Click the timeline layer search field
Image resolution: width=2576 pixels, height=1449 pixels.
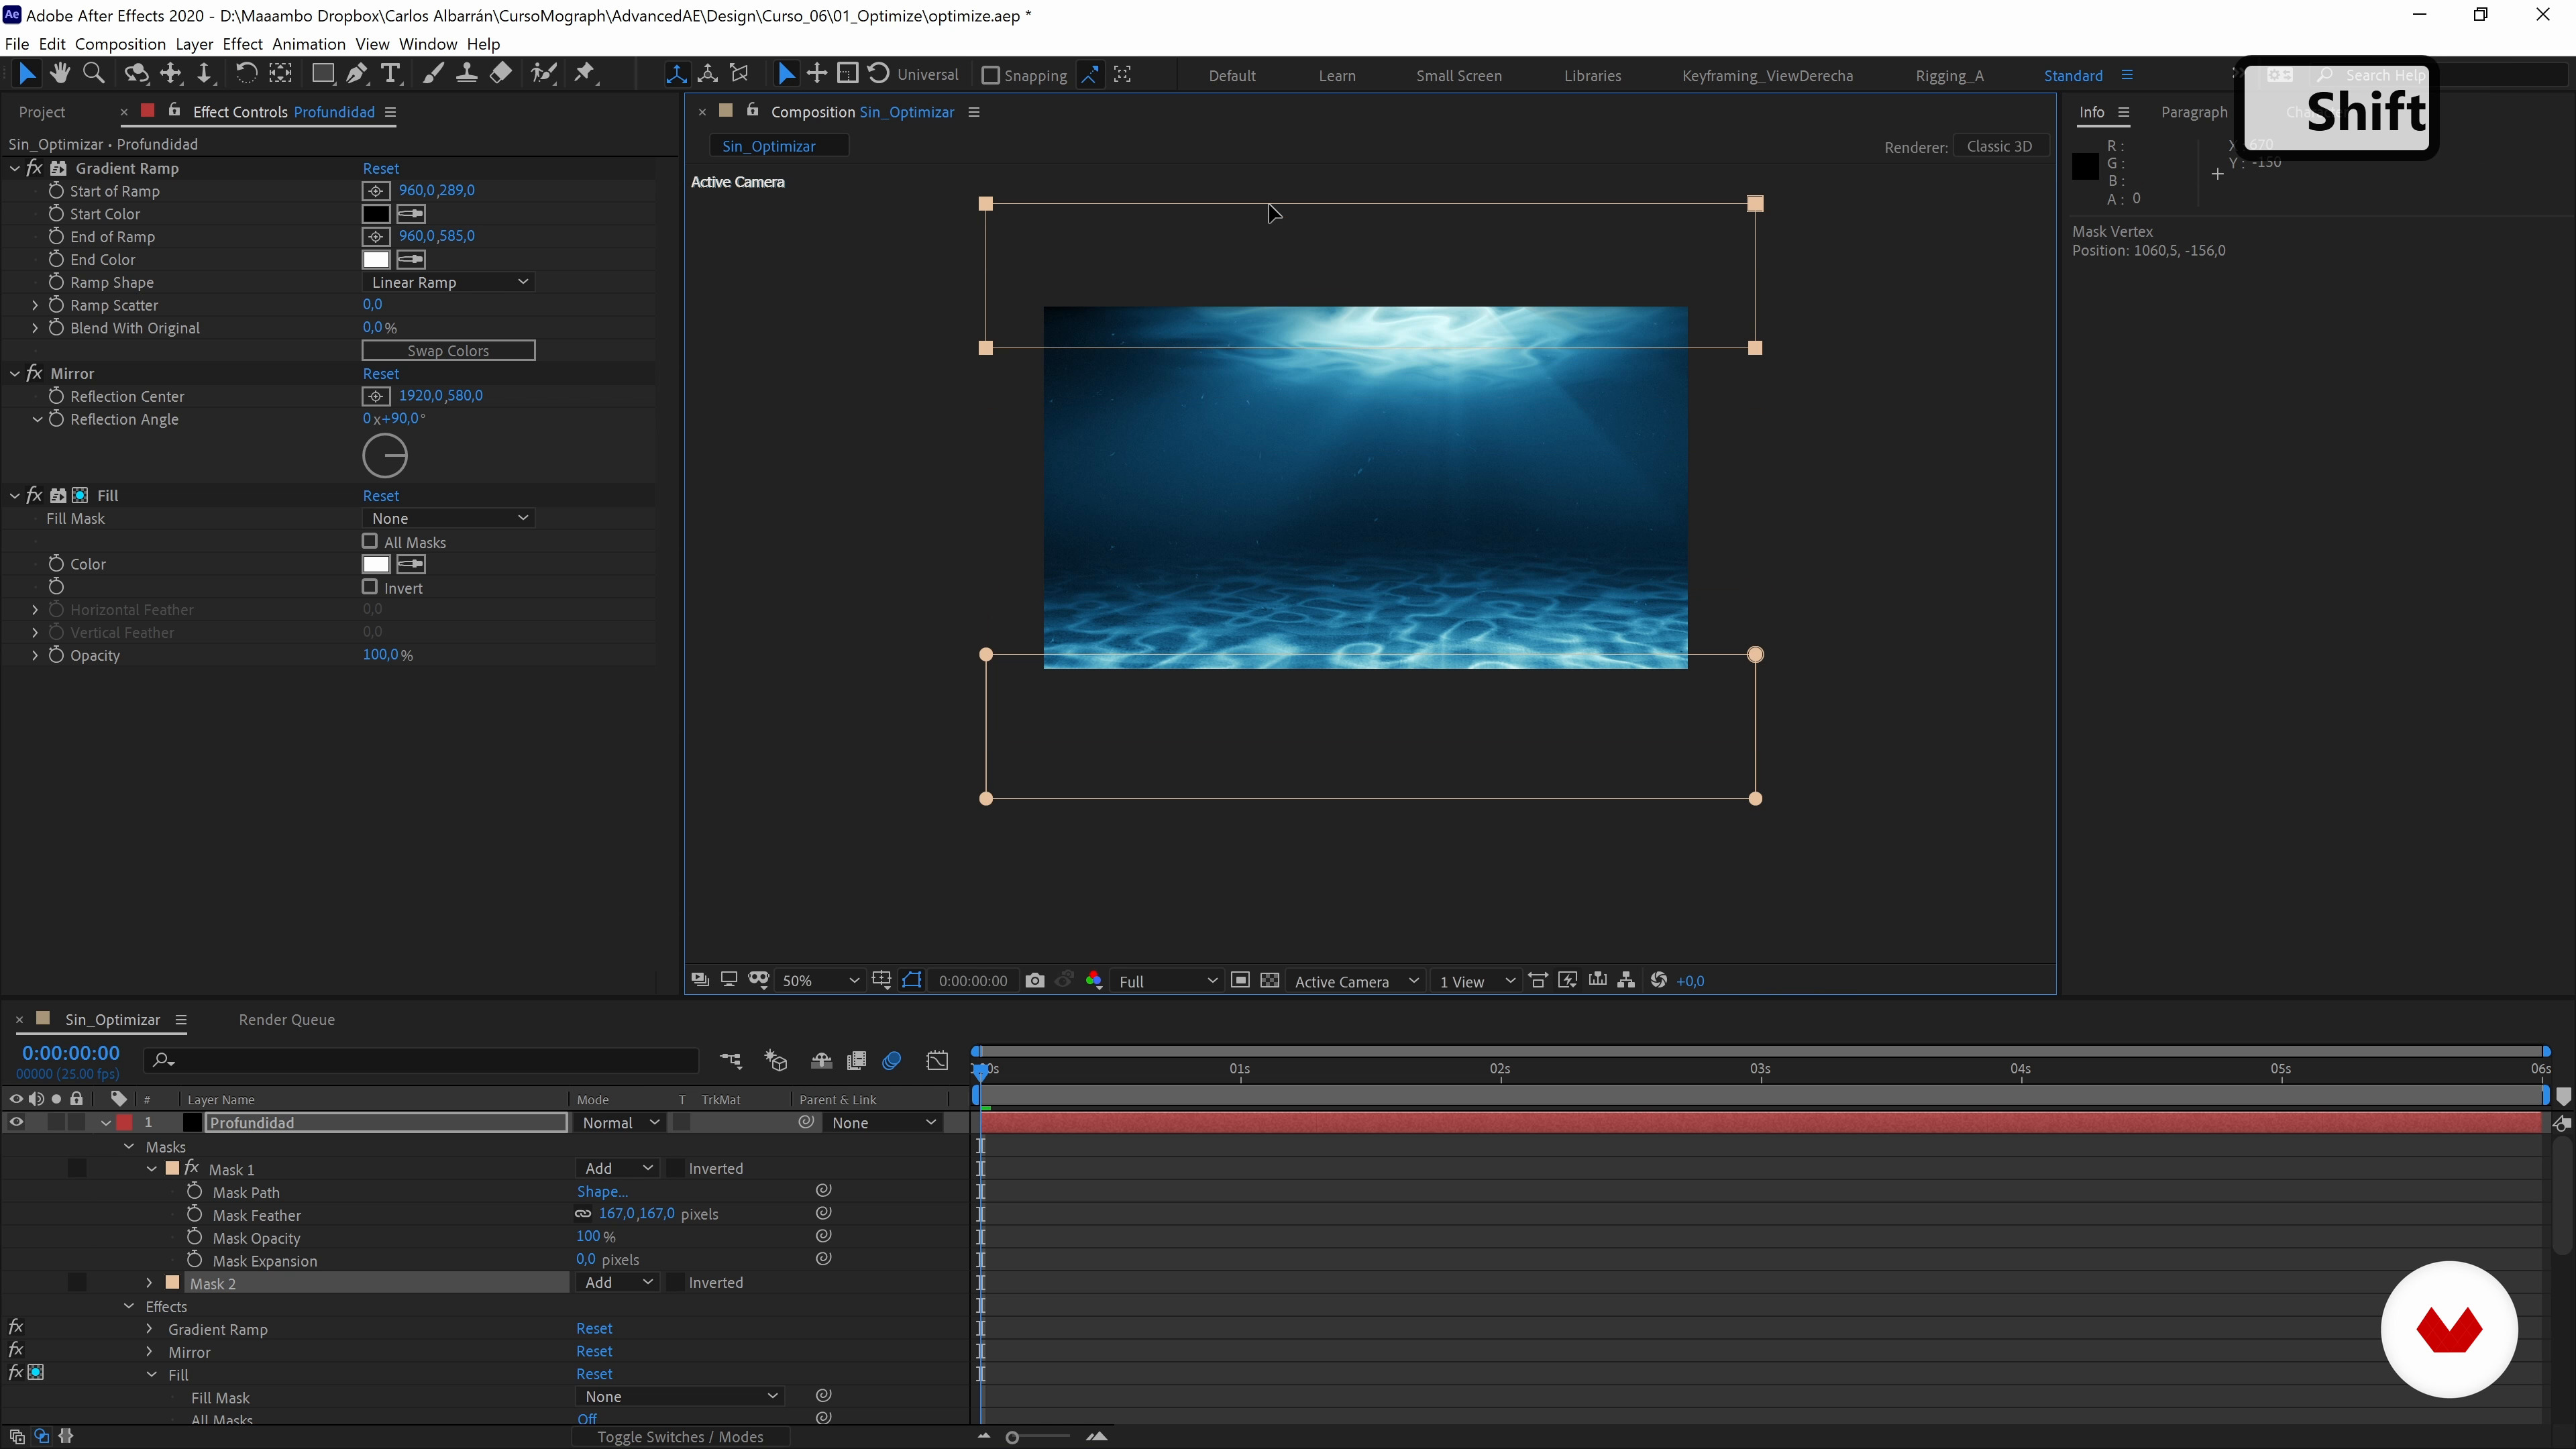click(420, 1060)
